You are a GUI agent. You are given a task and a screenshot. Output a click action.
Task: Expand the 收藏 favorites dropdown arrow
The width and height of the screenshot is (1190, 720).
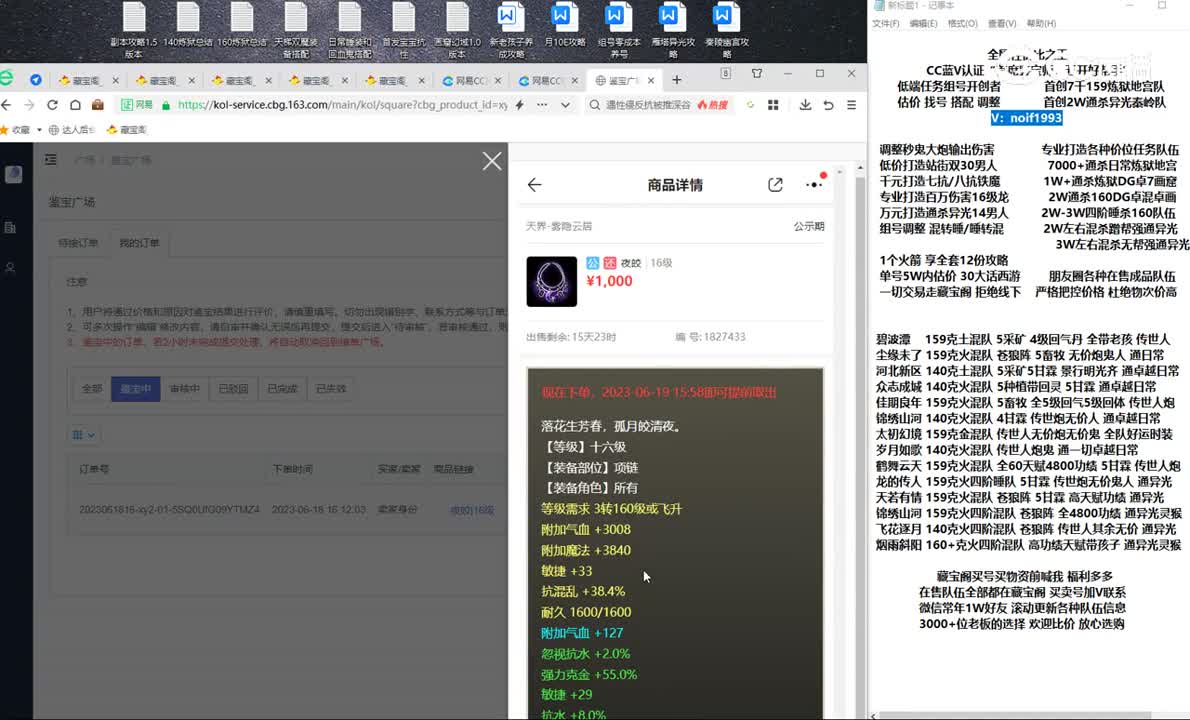pyautogui.click(x=39, y=130)
